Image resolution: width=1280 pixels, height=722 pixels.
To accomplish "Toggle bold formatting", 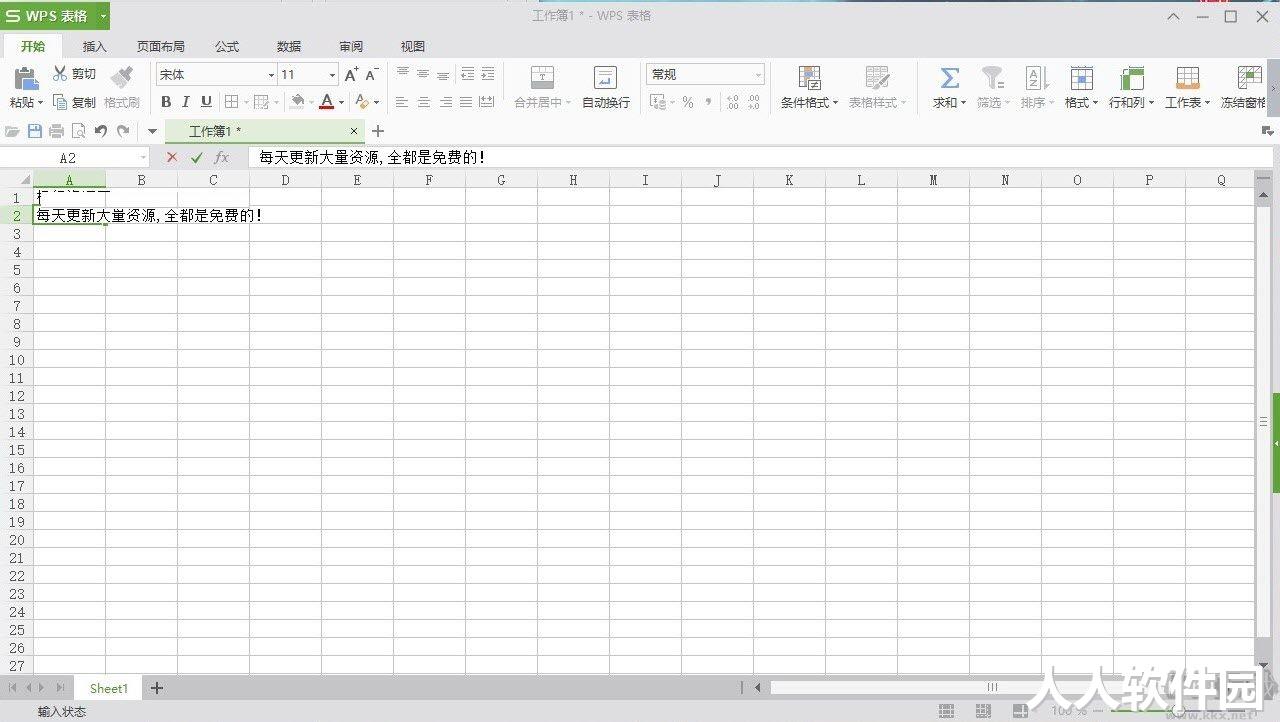I will coord(166,102).
